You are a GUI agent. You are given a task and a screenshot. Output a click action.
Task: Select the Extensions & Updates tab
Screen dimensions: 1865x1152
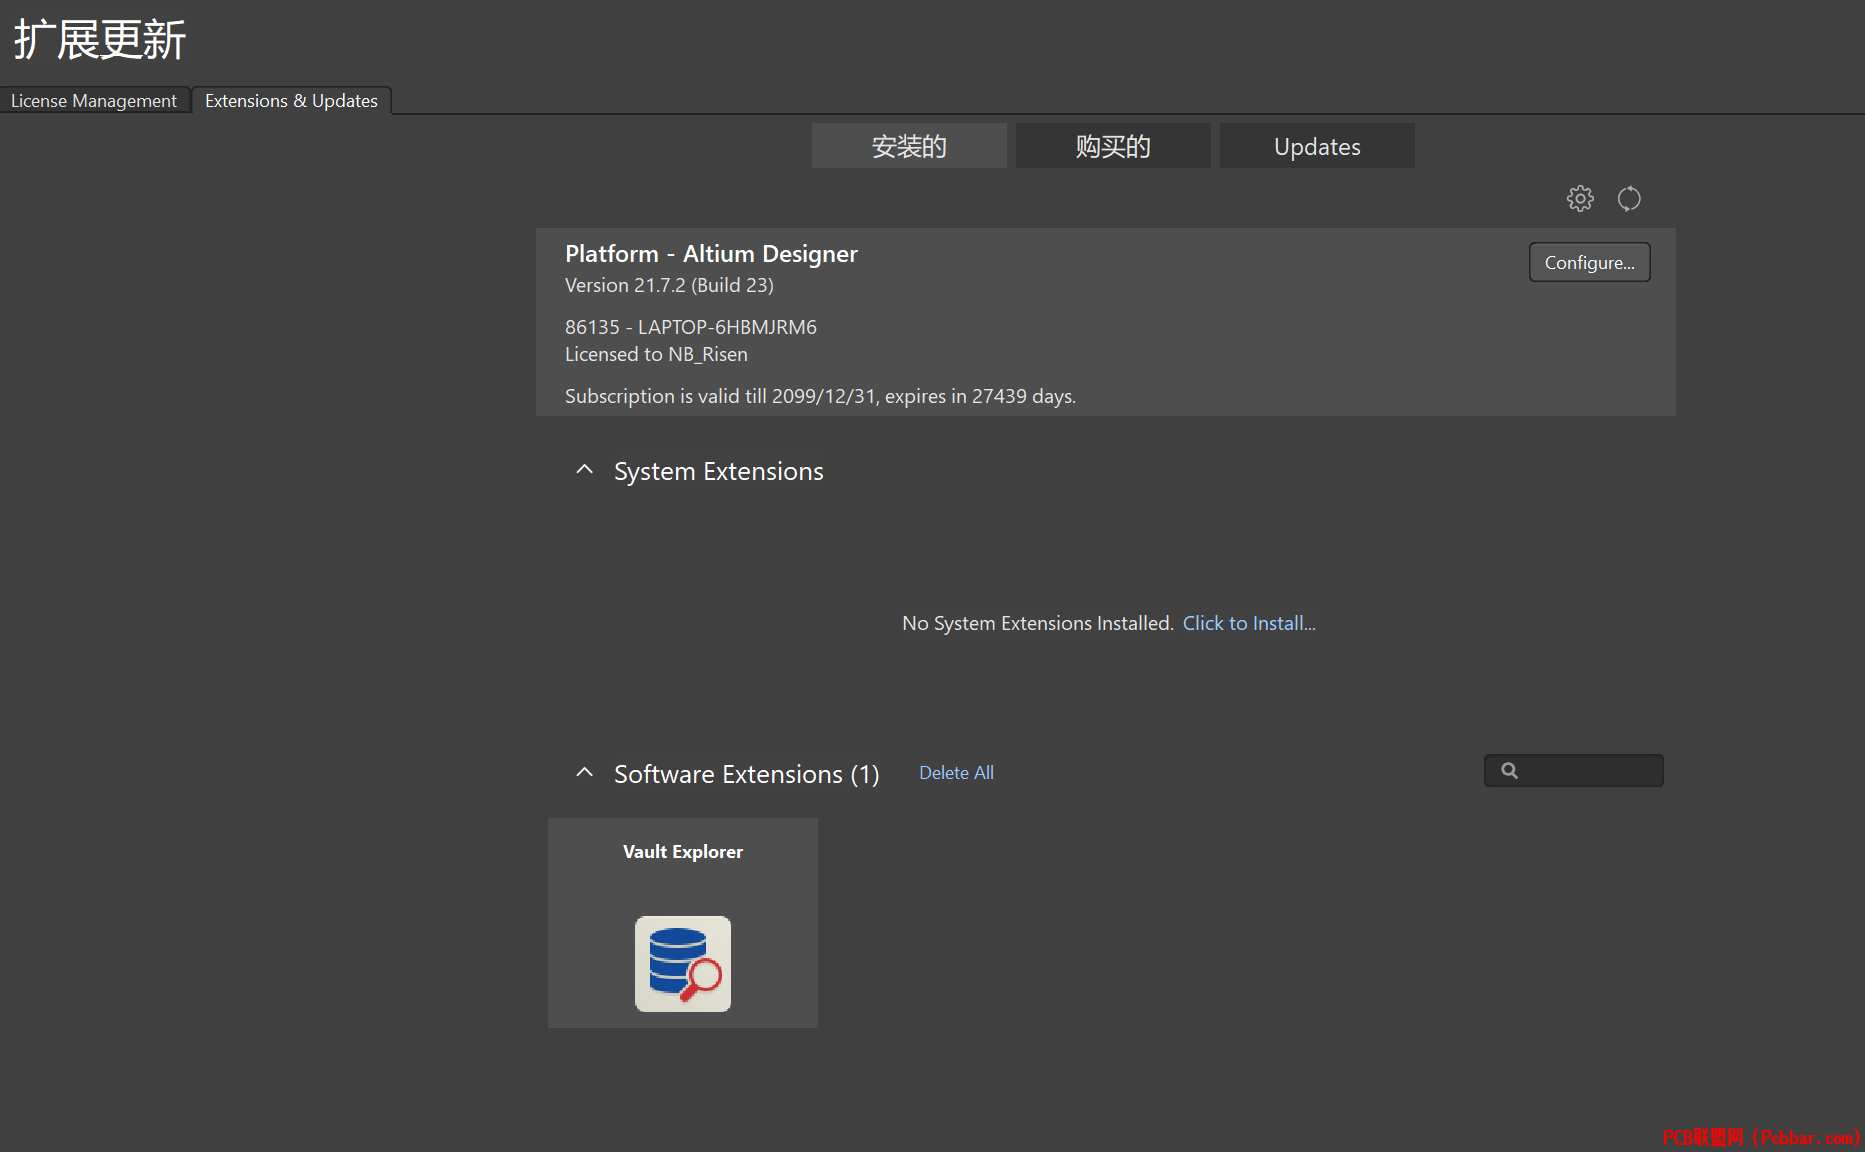[x=291, y=101]
